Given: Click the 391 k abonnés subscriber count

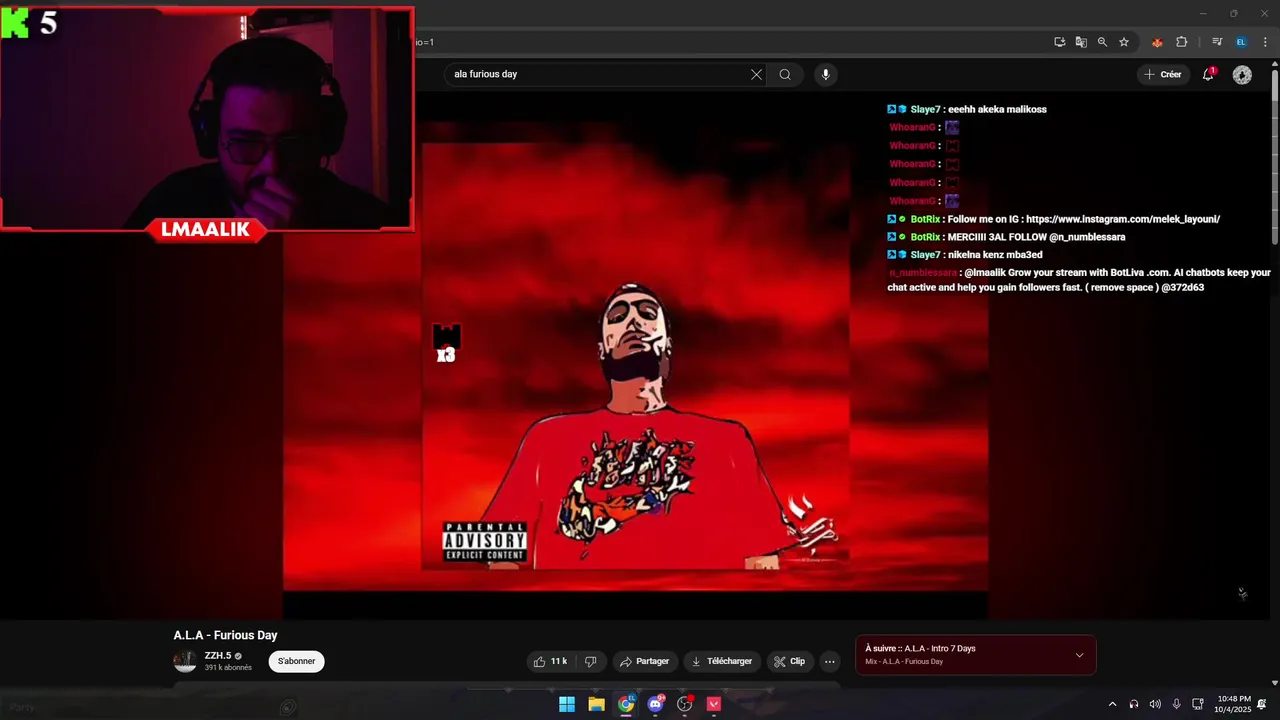Looking at the screenshot, I should click(x=228, y=668).
